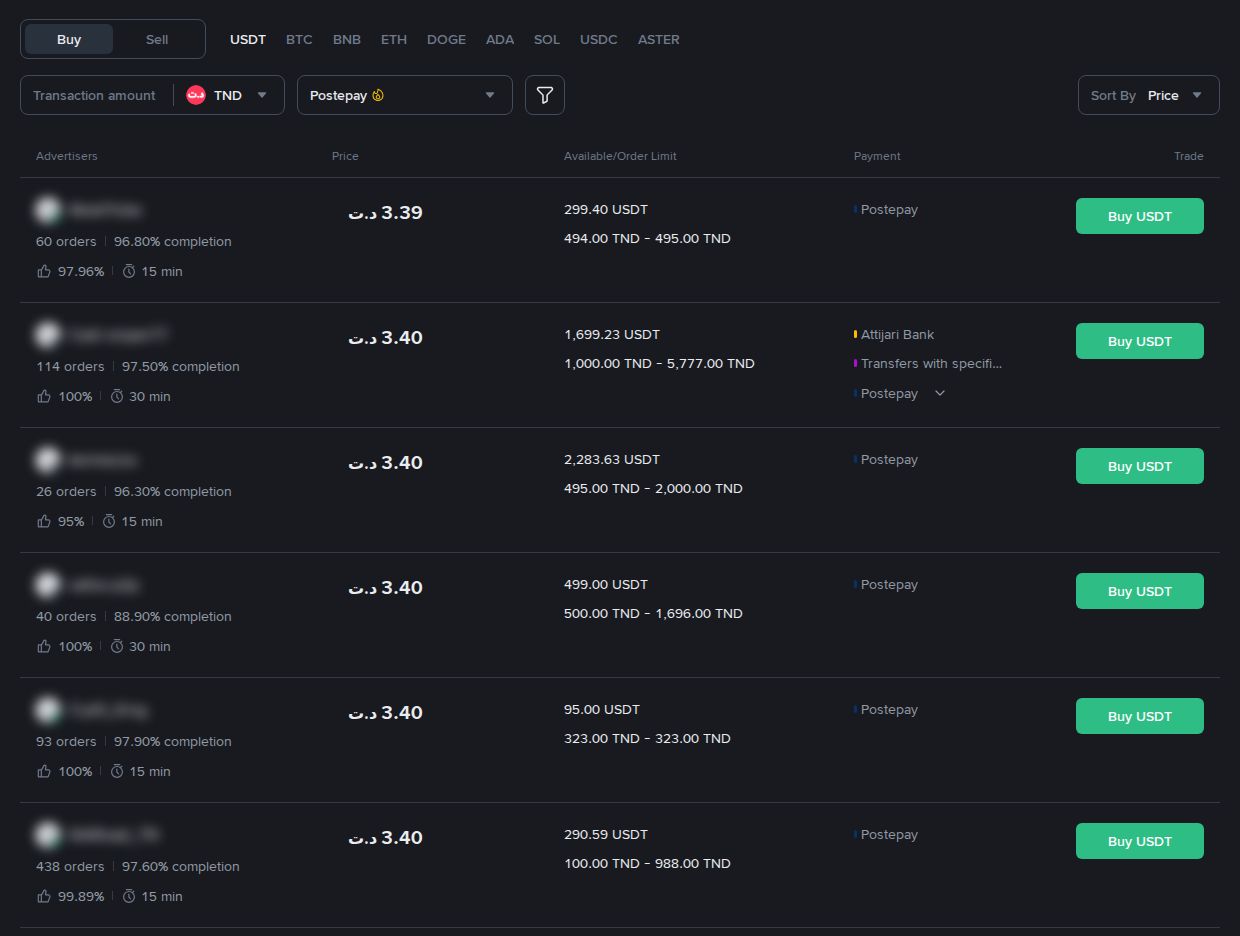Expand payment methods chevron next to Postepay
The image size is (1240, 936).
click(x=939, y=393)
